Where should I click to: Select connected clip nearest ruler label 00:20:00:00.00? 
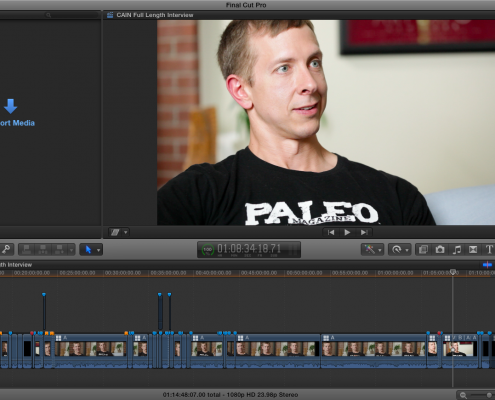pyautogui.click(x=44, y=312)
